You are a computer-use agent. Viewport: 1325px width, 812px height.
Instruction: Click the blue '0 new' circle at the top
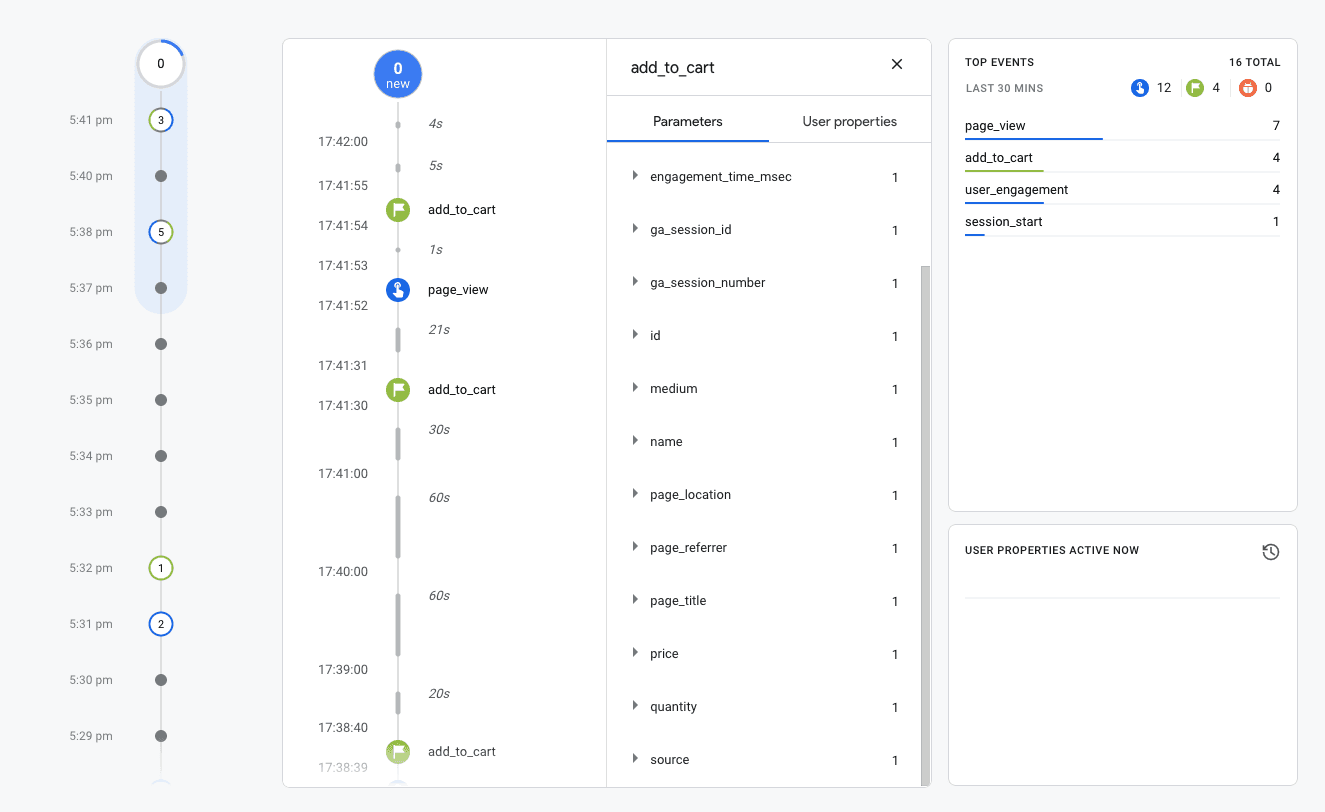398,75
